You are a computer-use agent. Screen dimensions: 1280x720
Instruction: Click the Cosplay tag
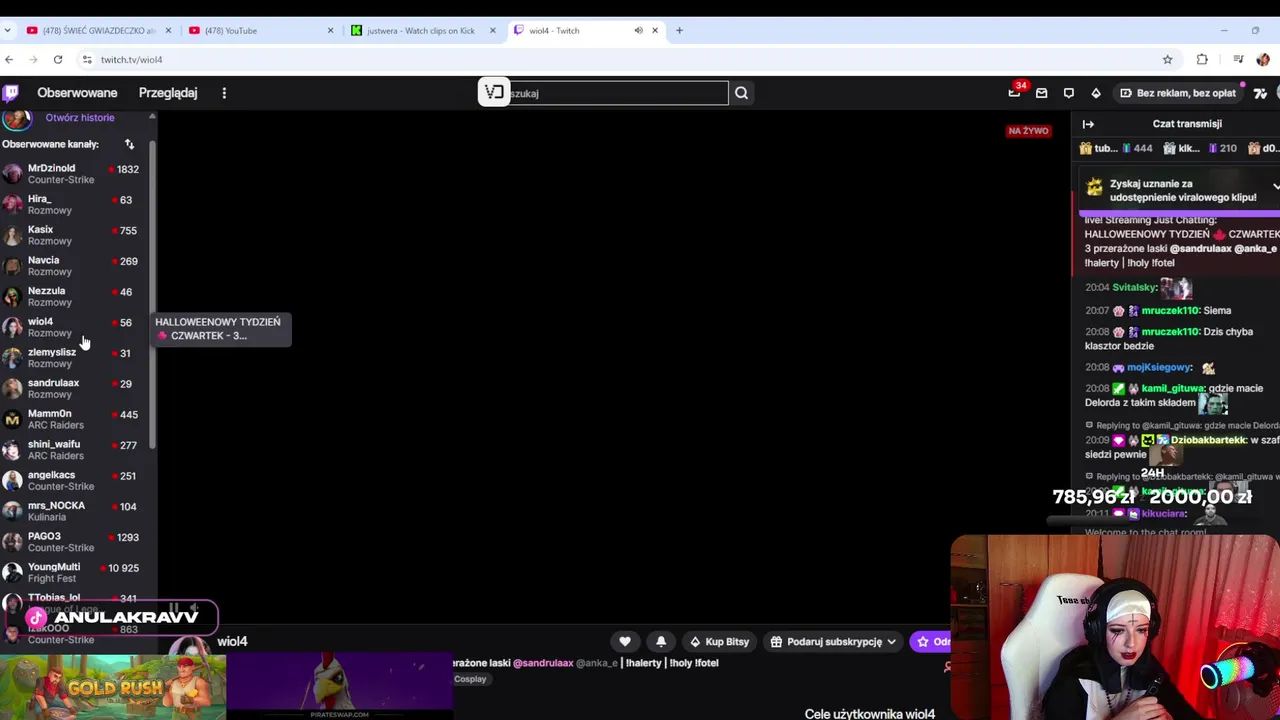470,679
